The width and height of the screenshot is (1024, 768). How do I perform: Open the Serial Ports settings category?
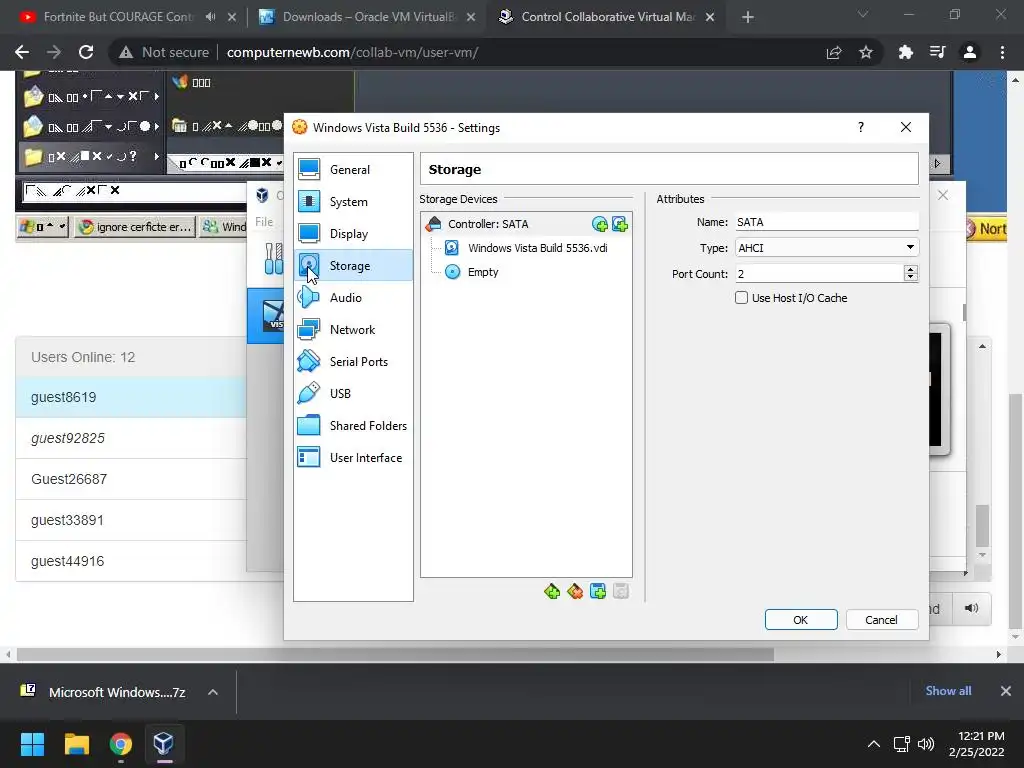tap(353, 362)
